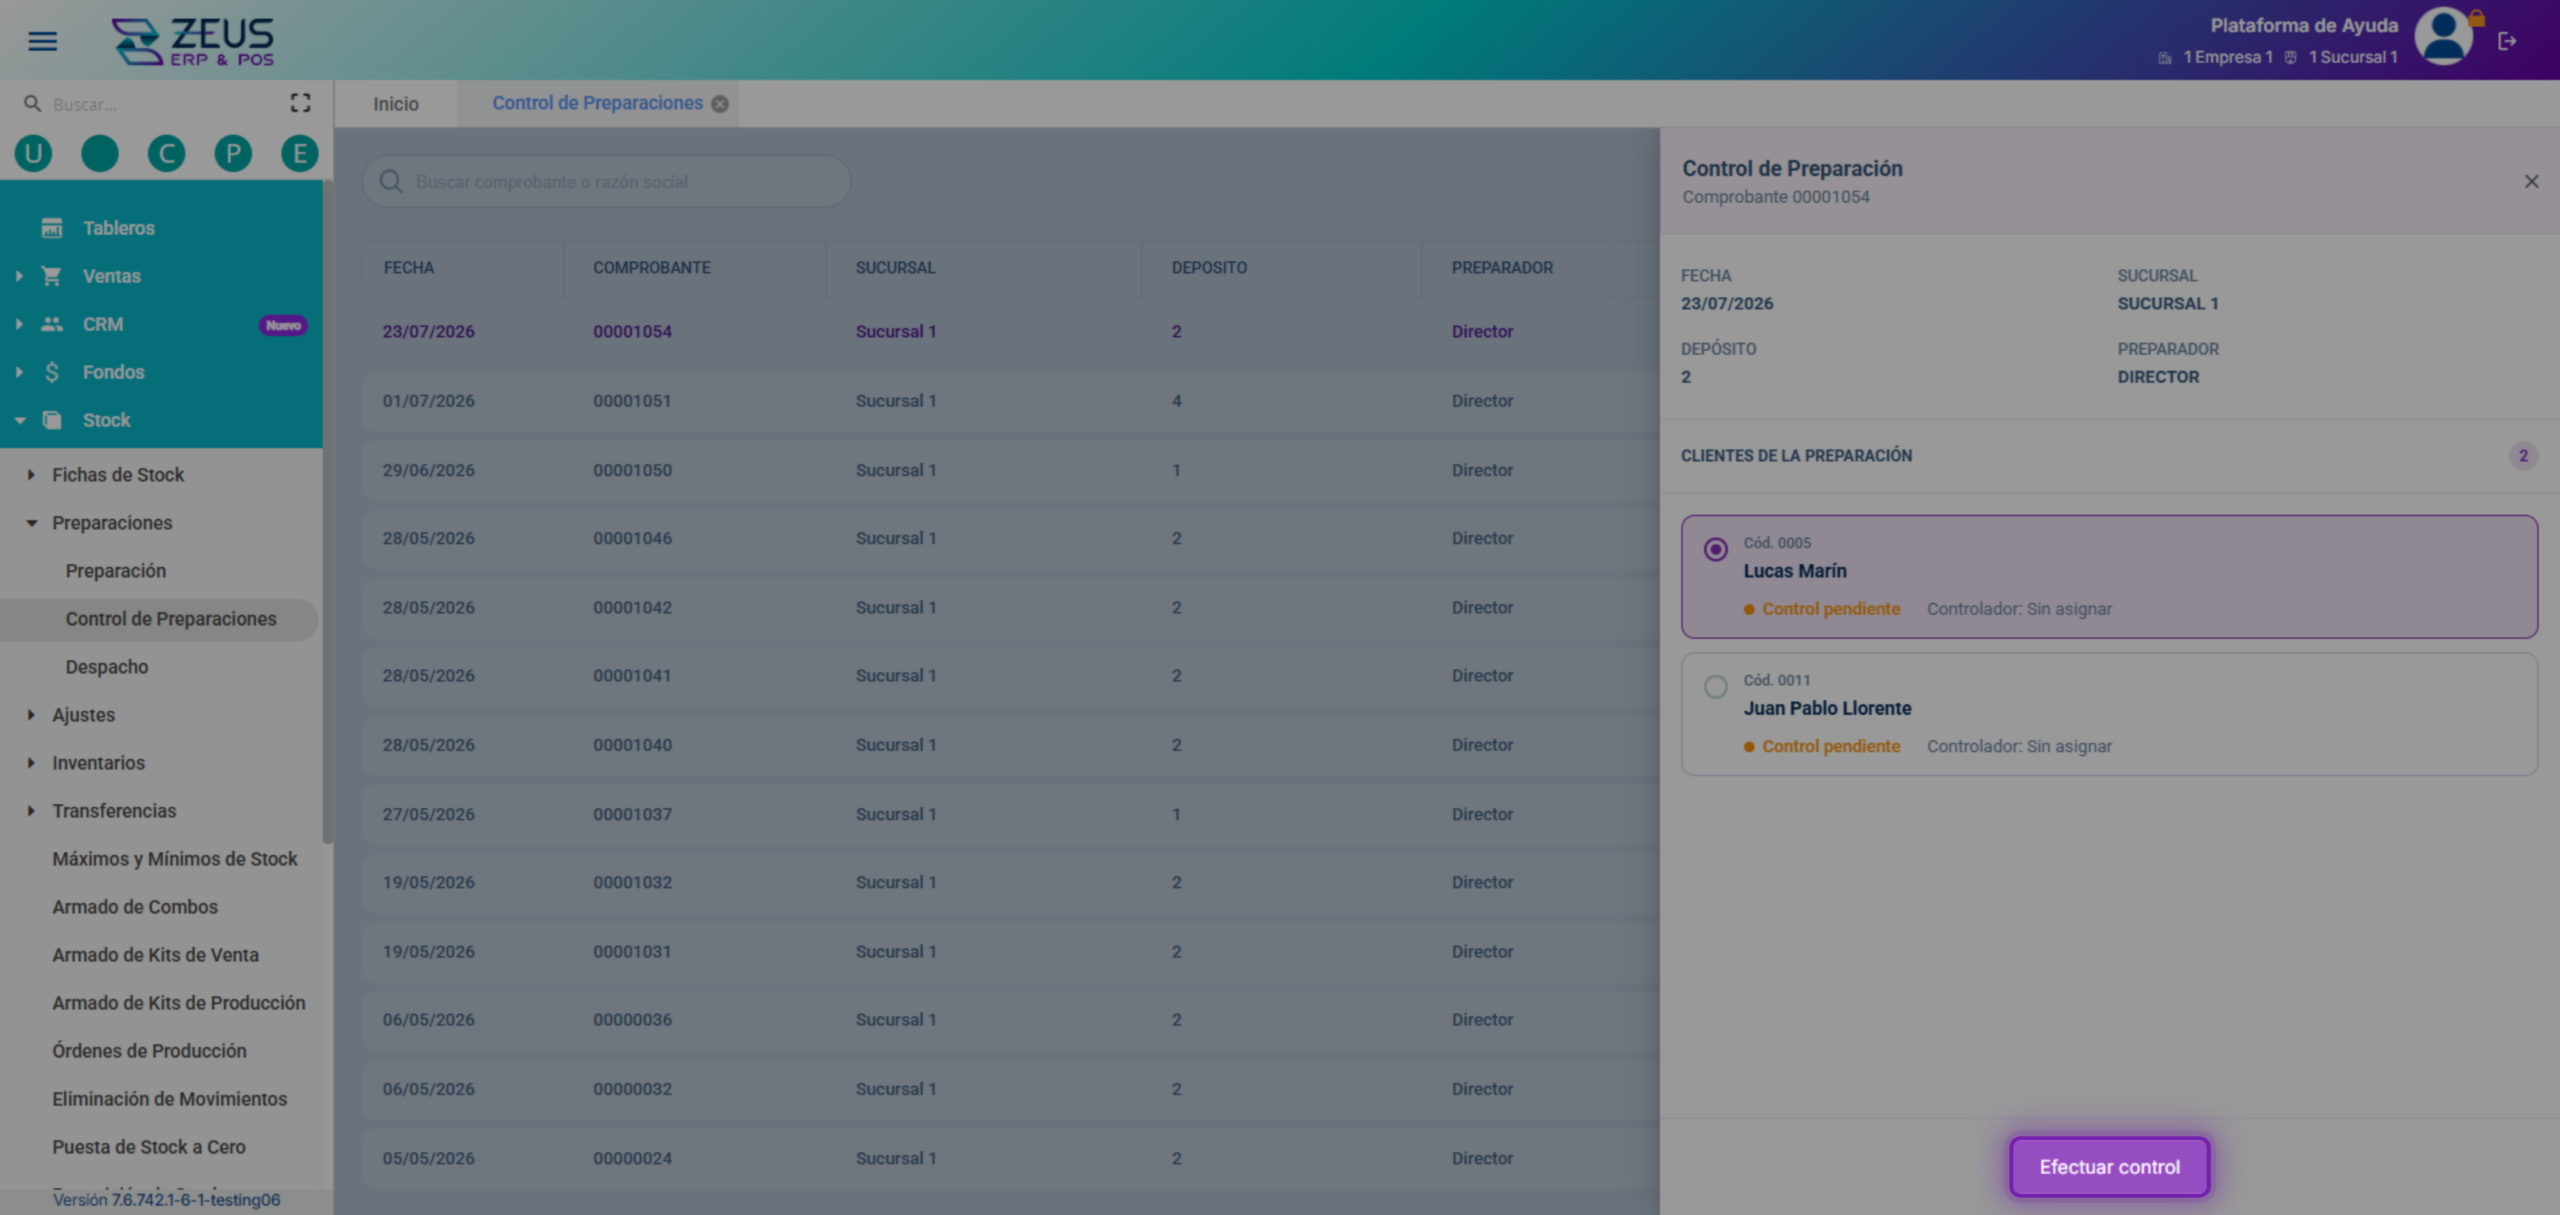Open the E shortcut circle
This screenshot has width=2560, height=1215.
click(300, 153)
